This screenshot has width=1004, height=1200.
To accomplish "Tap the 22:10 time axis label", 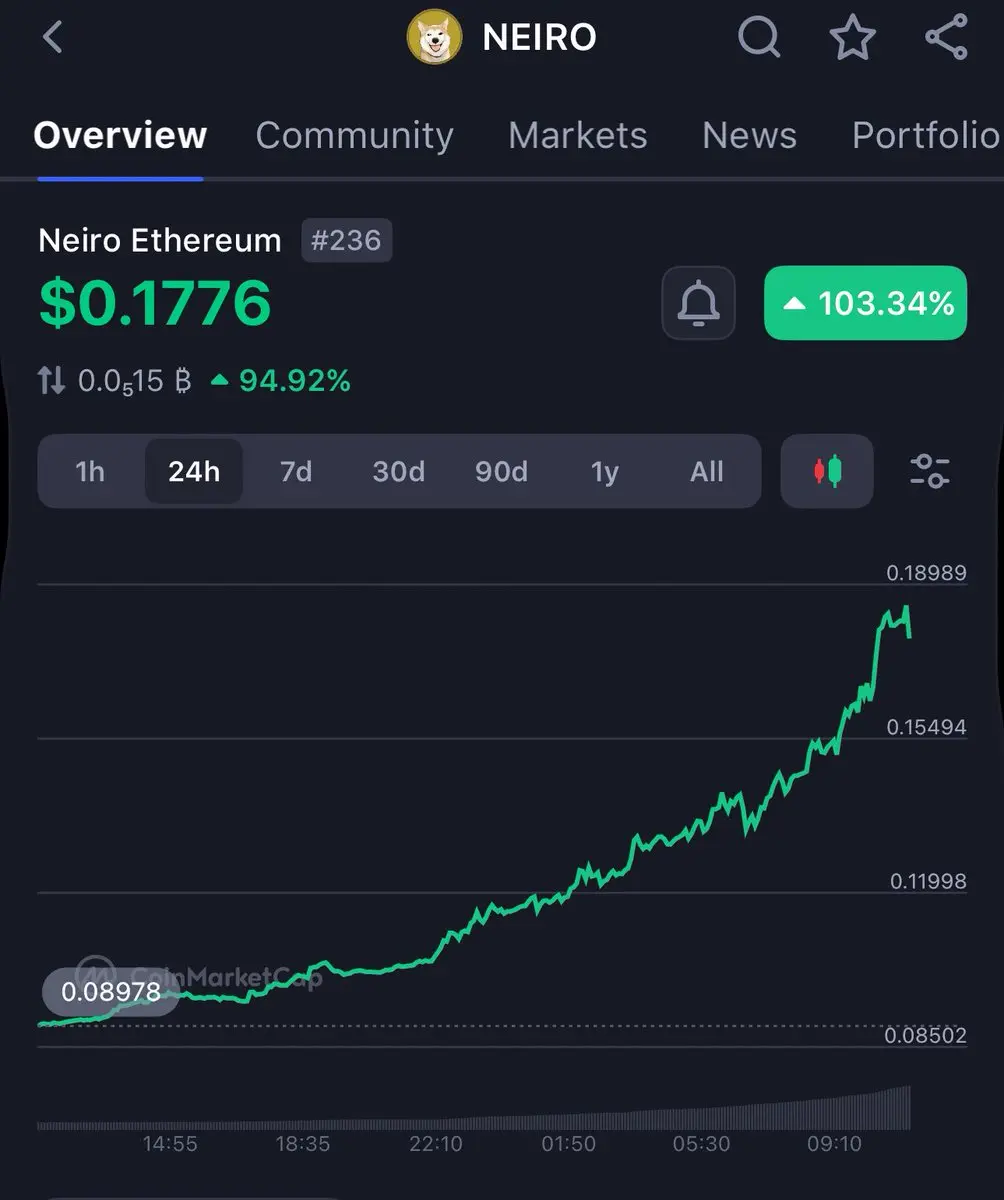I will tap(435, 1143).
